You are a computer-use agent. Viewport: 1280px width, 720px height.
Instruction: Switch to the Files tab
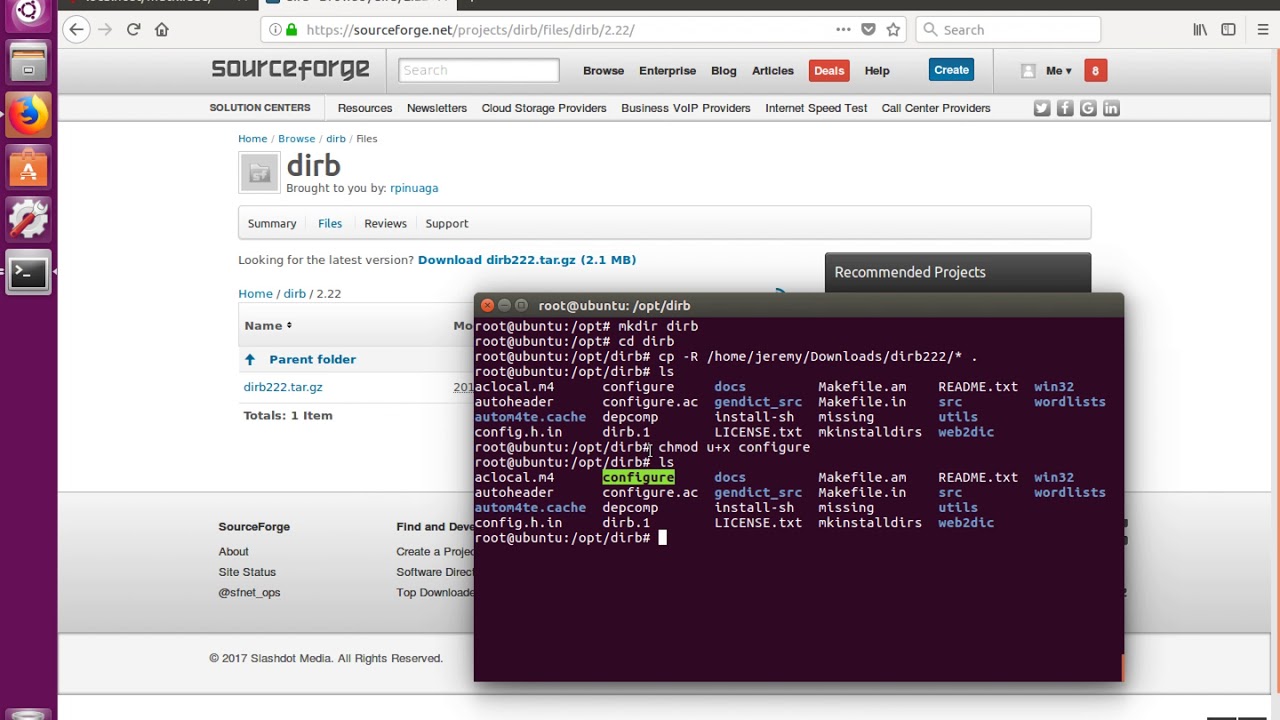click(x=330, y=223)
